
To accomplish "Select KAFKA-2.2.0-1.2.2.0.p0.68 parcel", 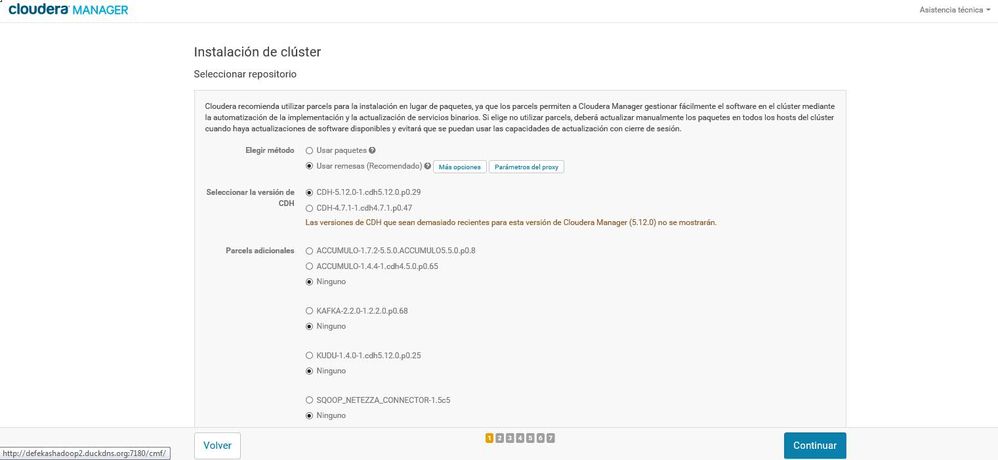I will point(310,311).
